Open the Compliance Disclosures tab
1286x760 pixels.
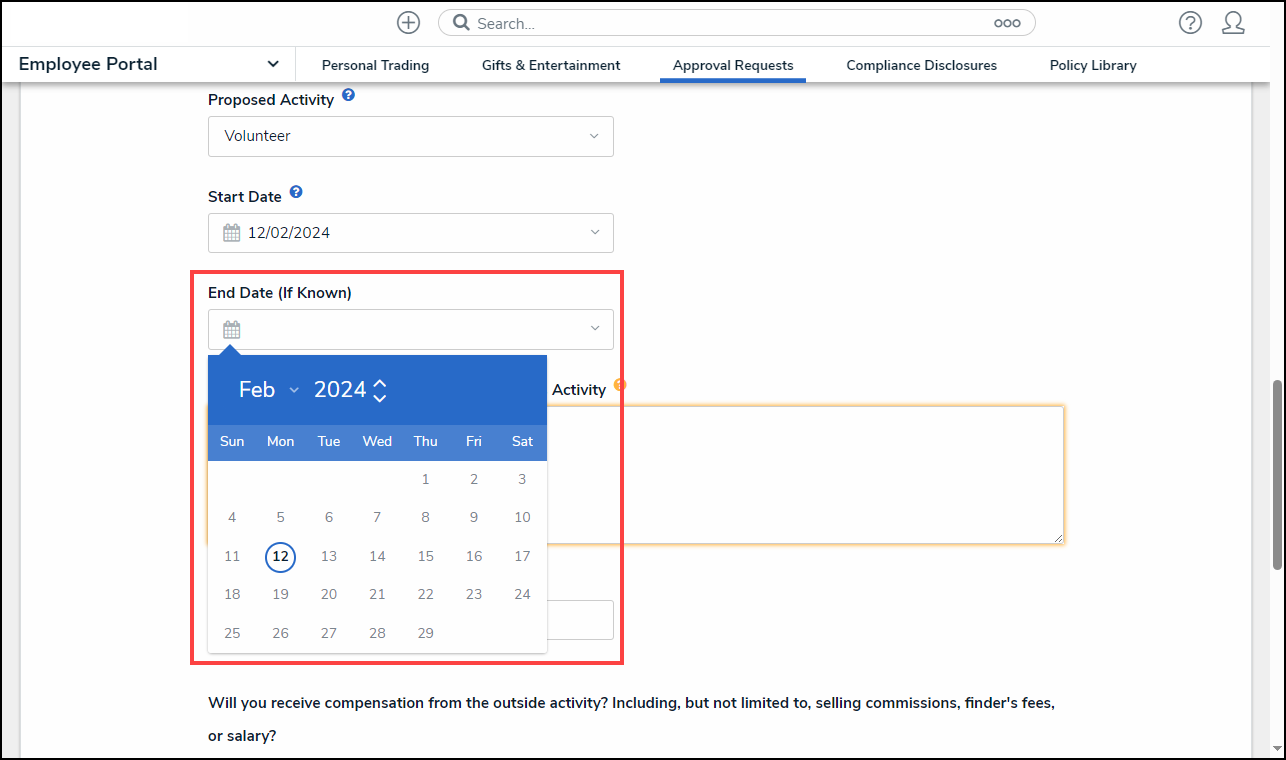tap(921, 65)
